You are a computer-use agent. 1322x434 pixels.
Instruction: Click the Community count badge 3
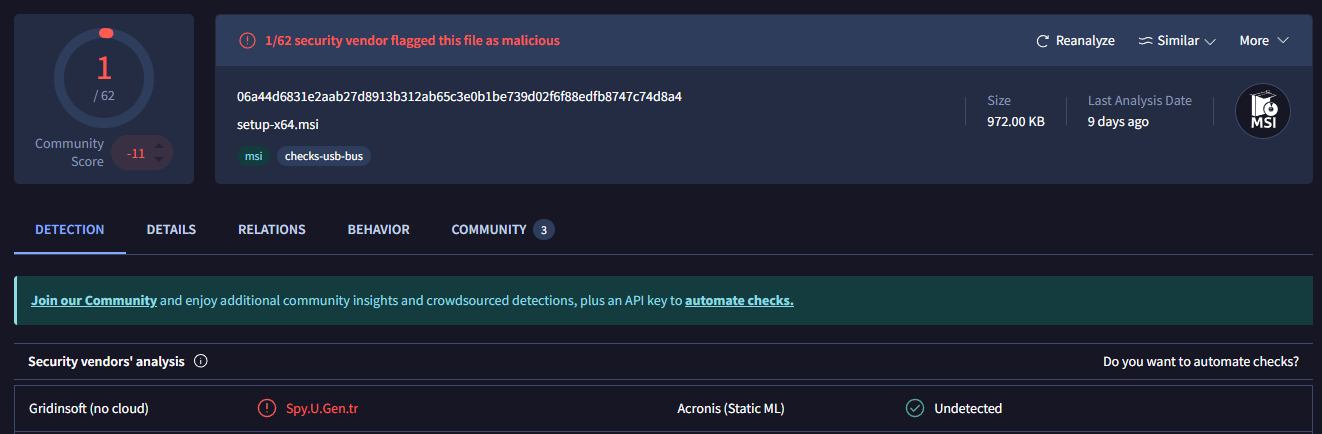[x=544, y=230]
